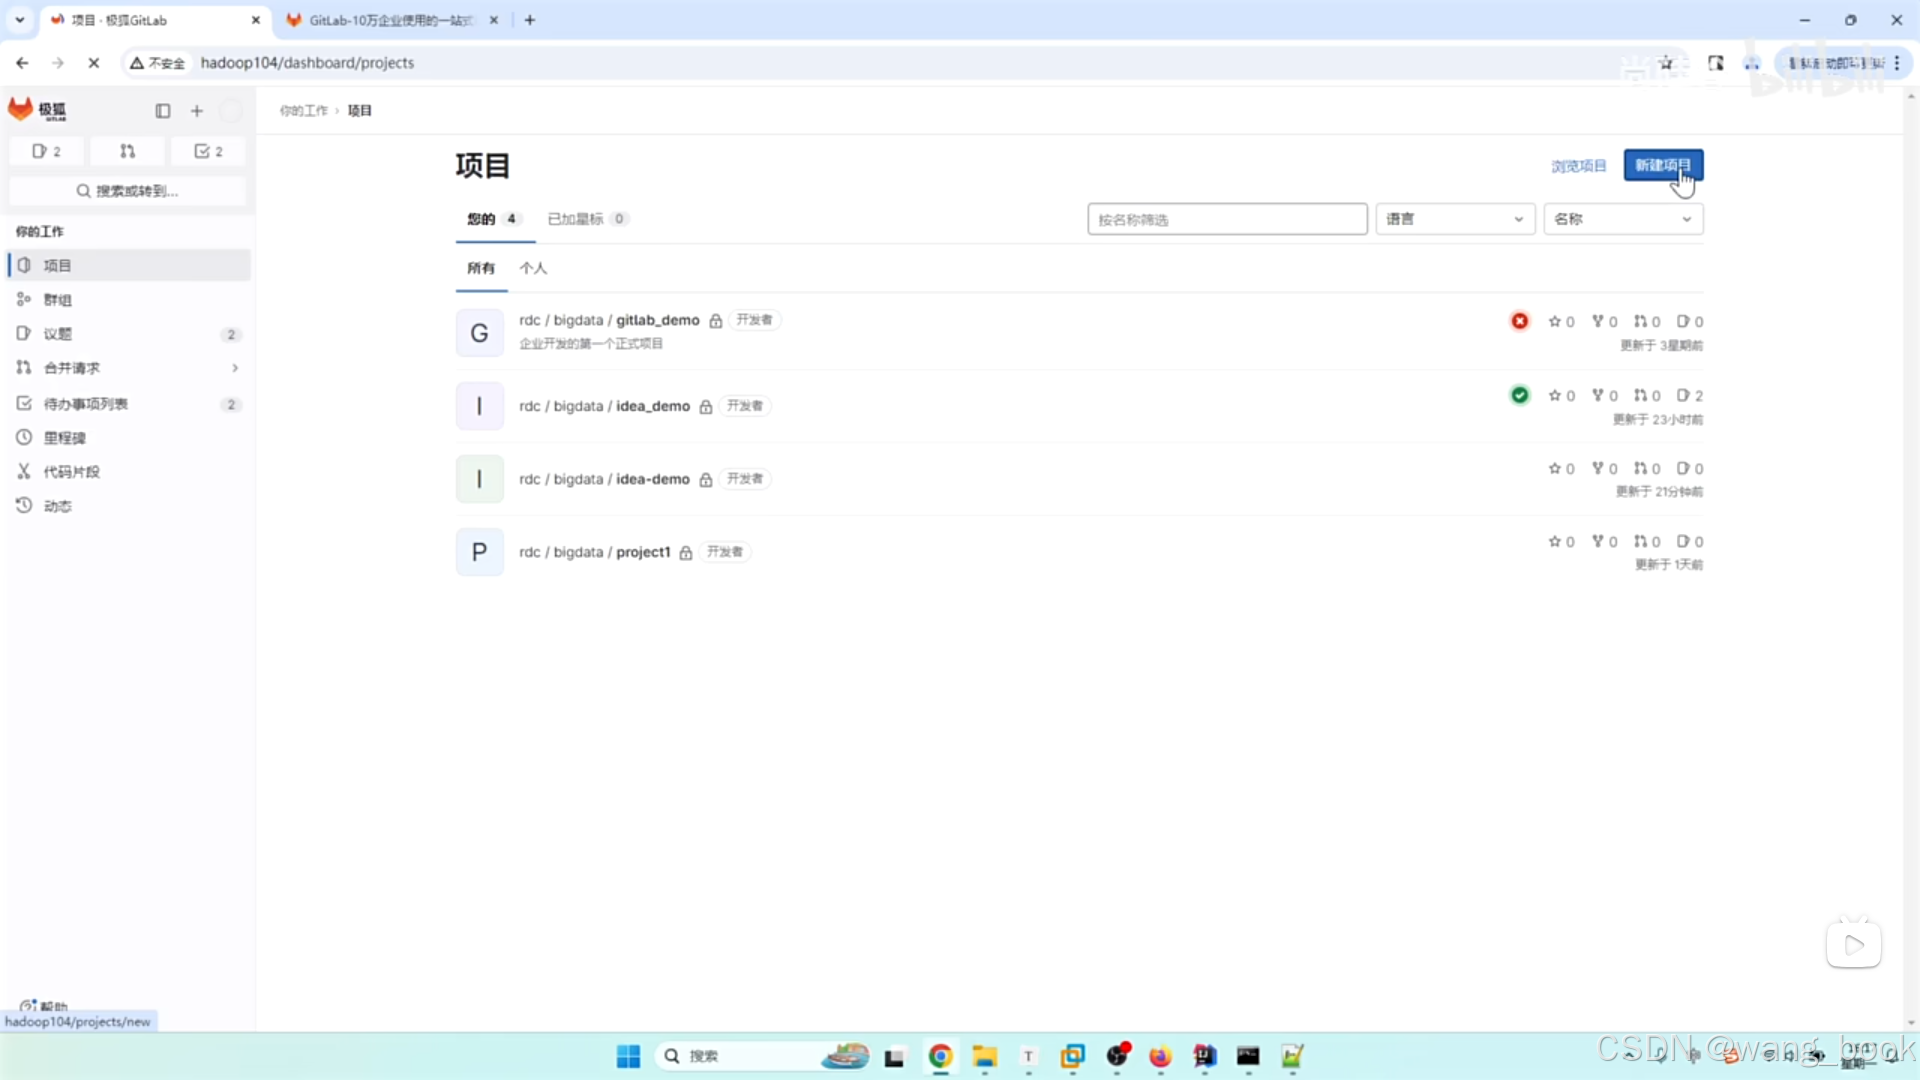The height and width of the screenshot is (1080, 1920).
Task: Open the plus create-new menu in the sidebar
Action: pyautogui.click(x=197, y=111)
